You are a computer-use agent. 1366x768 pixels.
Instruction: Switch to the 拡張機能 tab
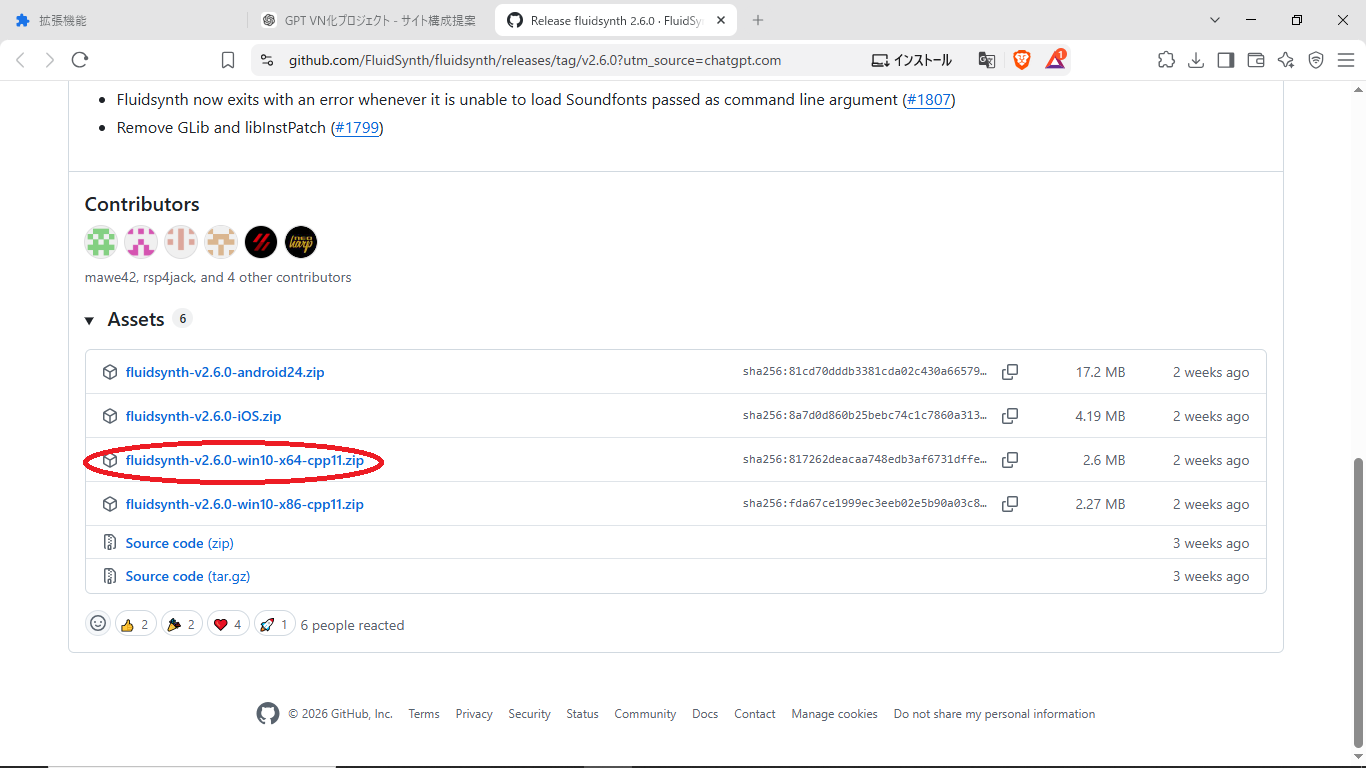(124, 20)
